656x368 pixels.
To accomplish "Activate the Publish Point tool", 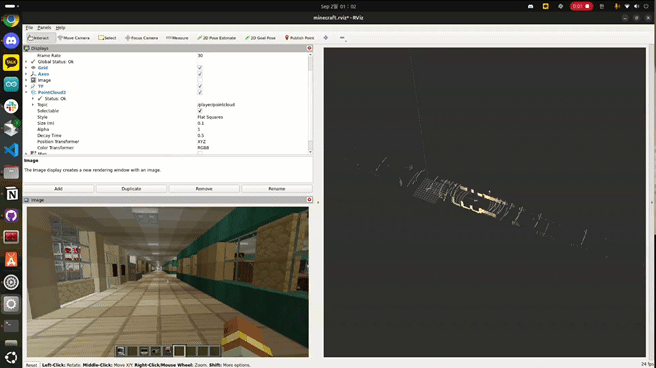I will coord(299,38).
